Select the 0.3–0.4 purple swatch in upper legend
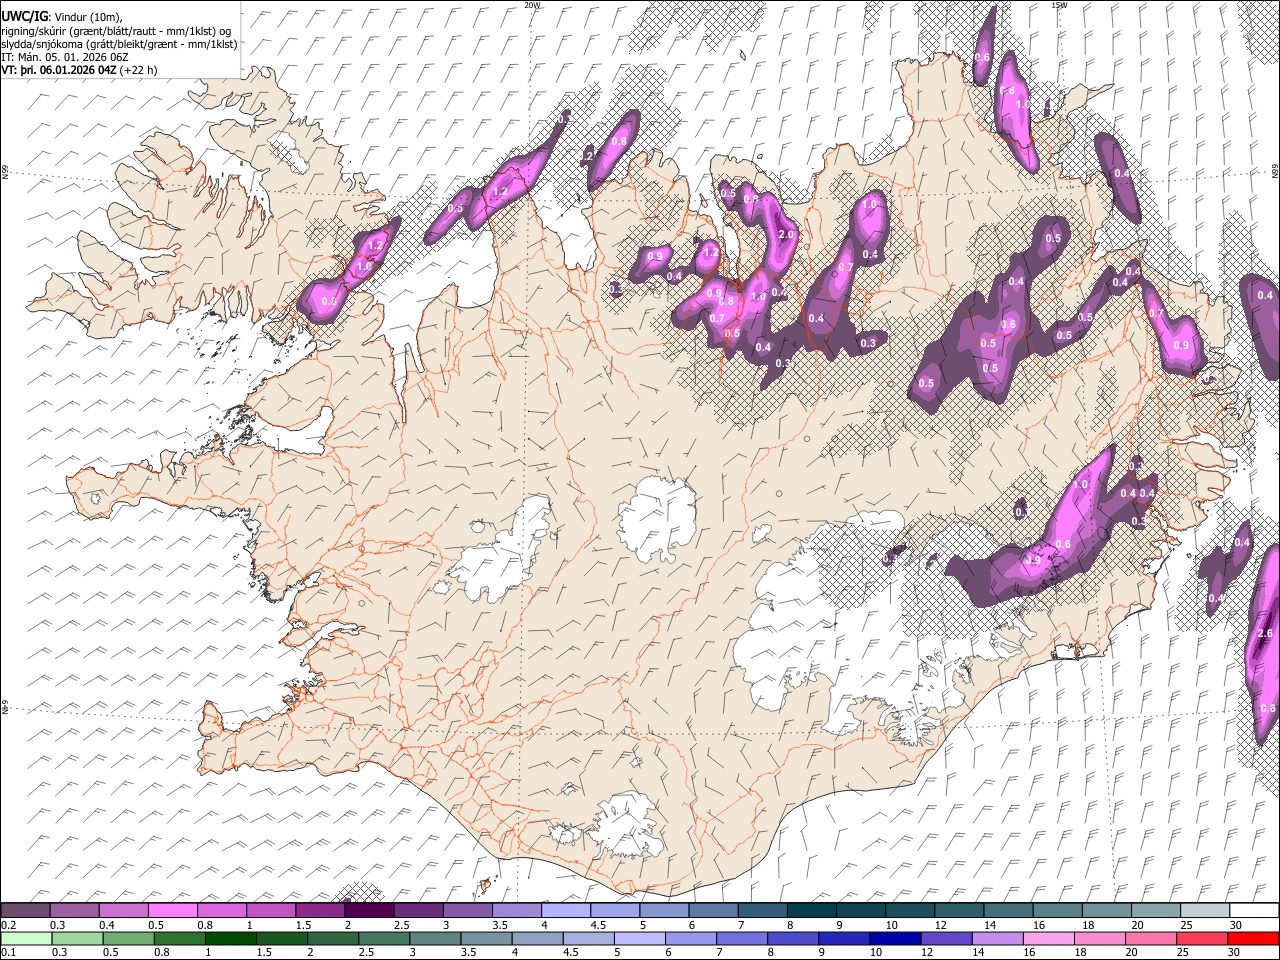This screenshot has height=960, width=1280. coord(75,910)
